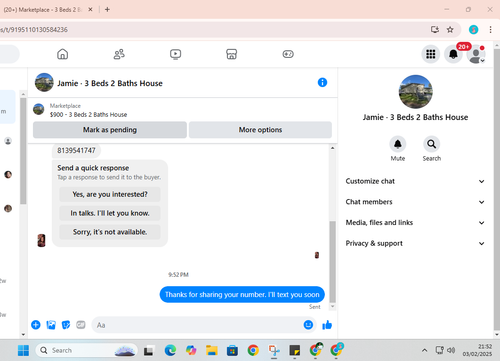This screenshot has width=500, height=361.
Task: Open the volume control in system tray
Action: tap(451, 350)
